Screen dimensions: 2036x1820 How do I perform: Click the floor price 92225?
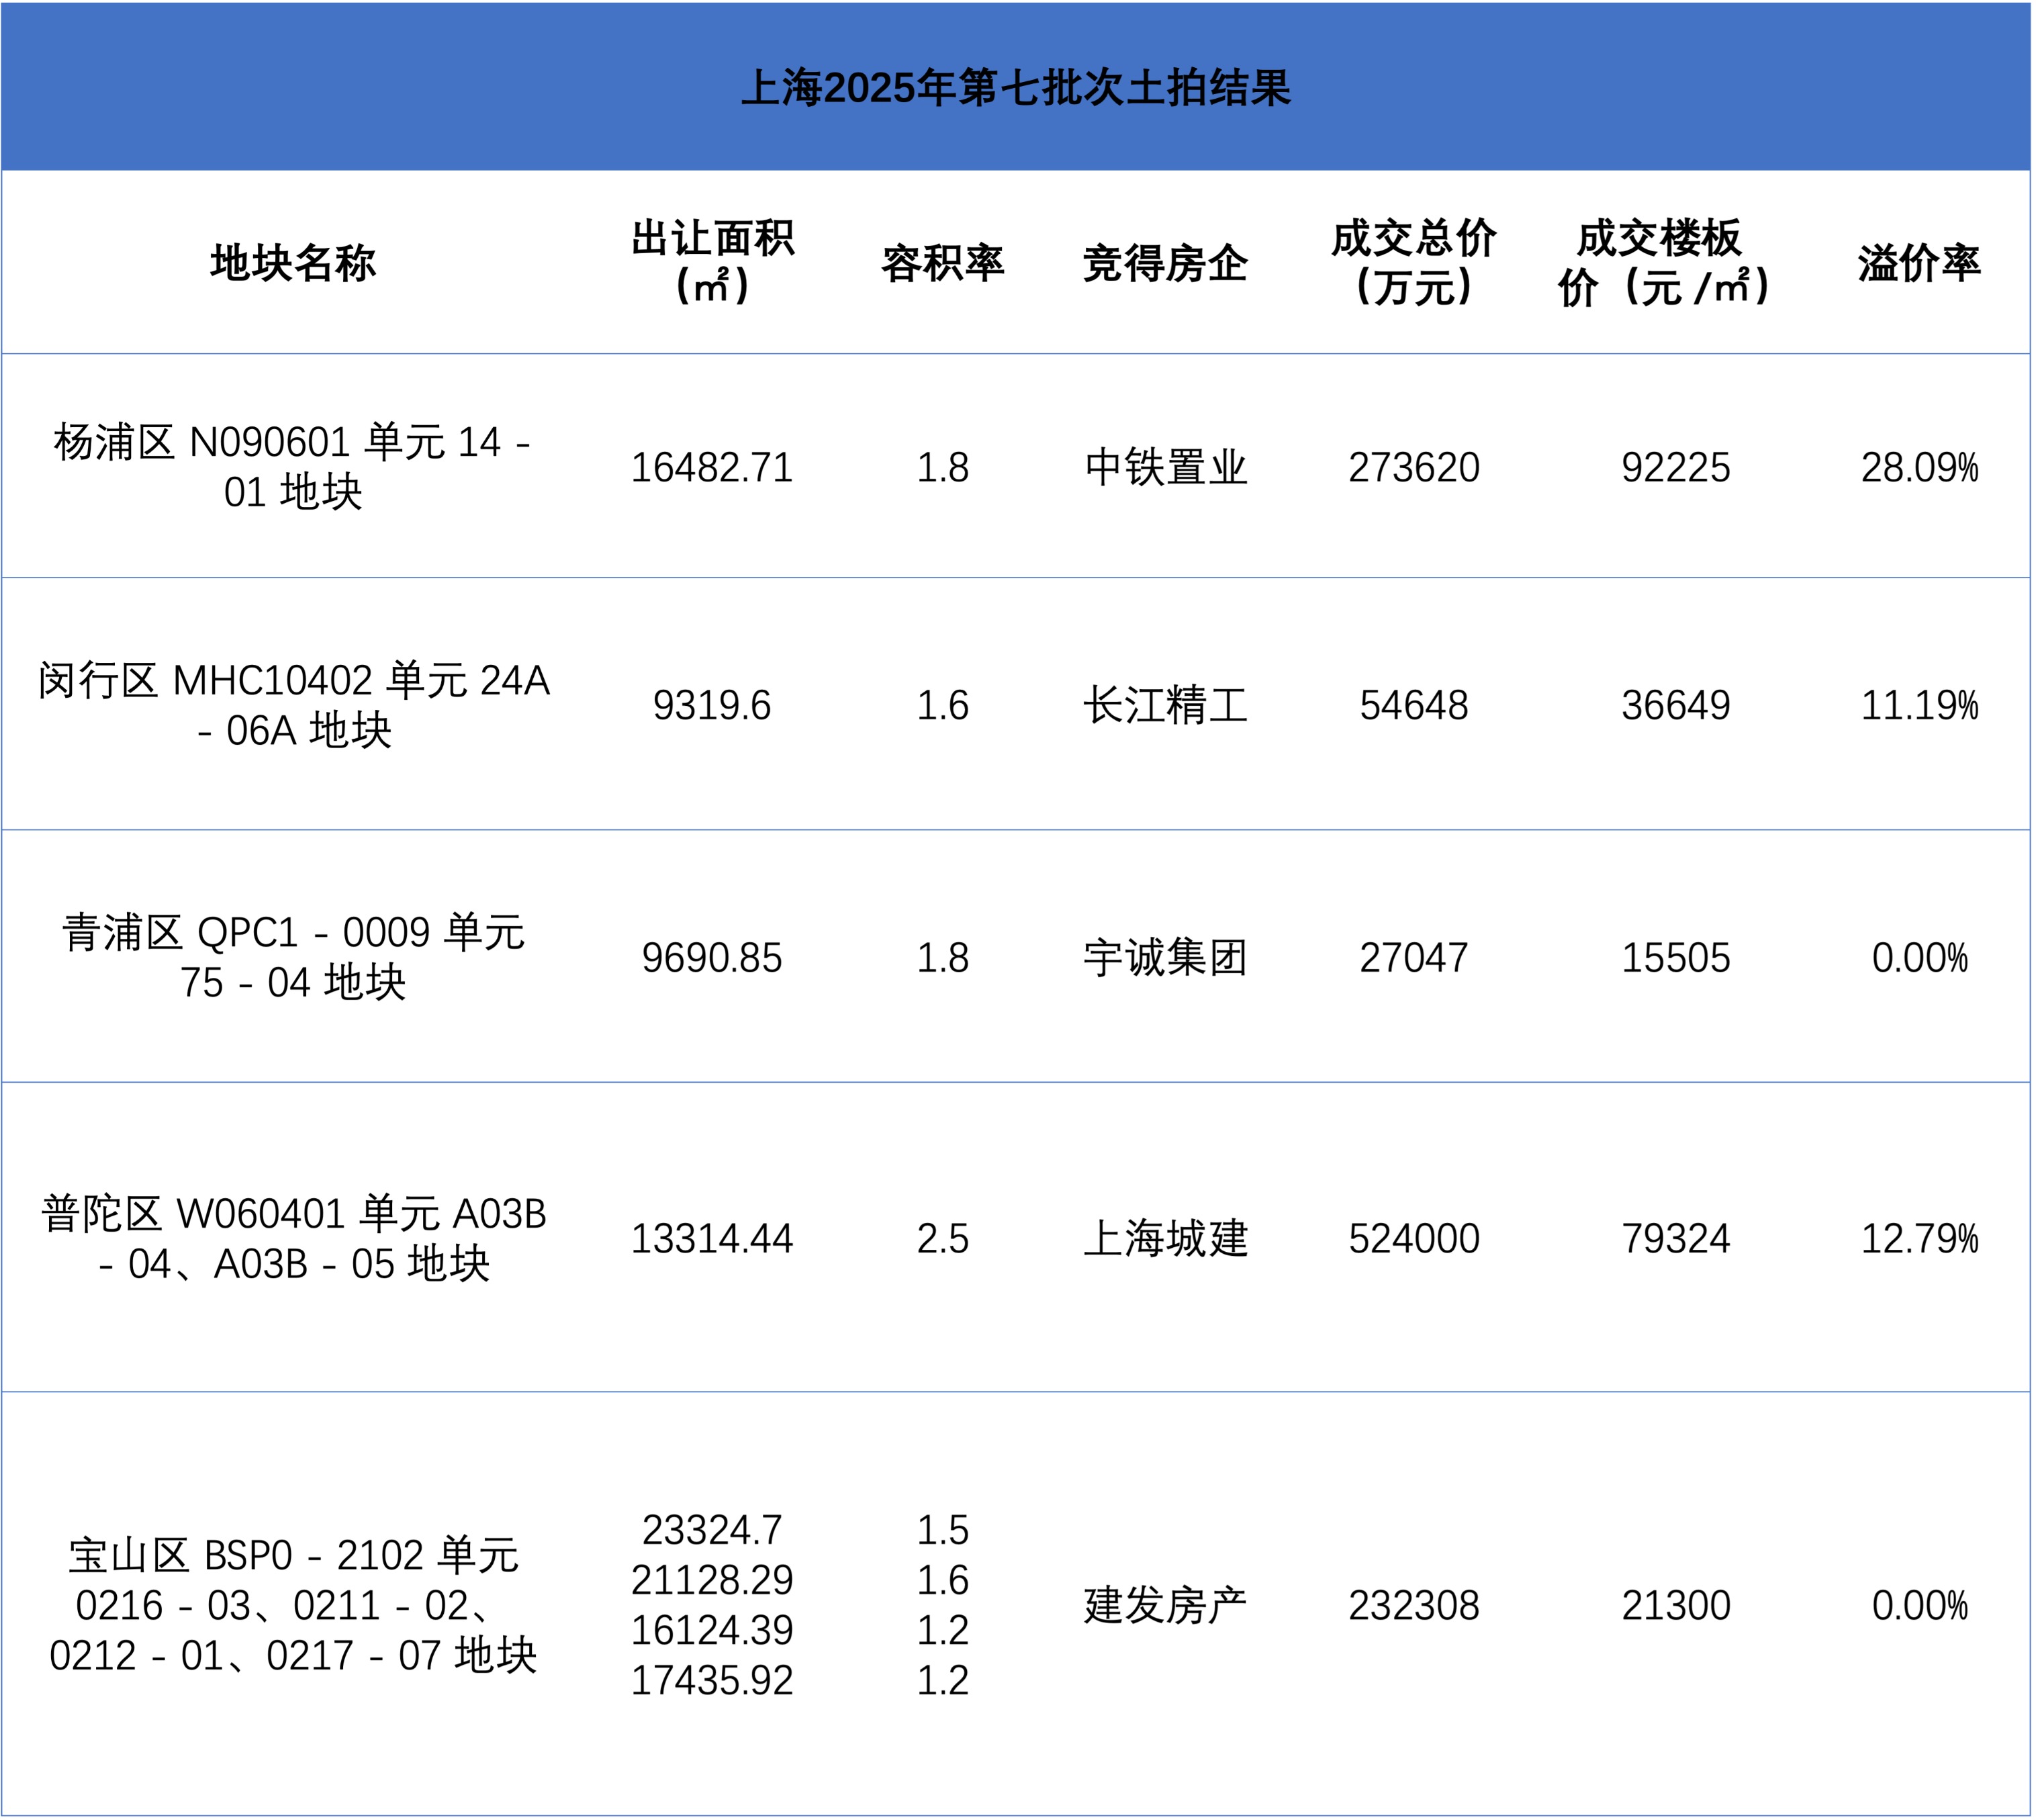pos(1676,468)
